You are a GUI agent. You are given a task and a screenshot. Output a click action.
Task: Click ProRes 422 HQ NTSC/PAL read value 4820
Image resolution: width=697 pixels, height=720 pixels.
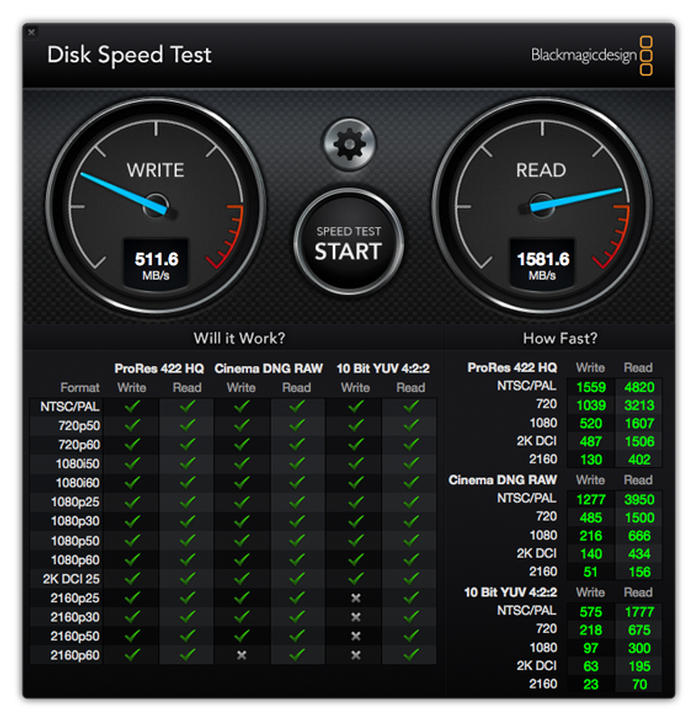[x=638, y=386]
